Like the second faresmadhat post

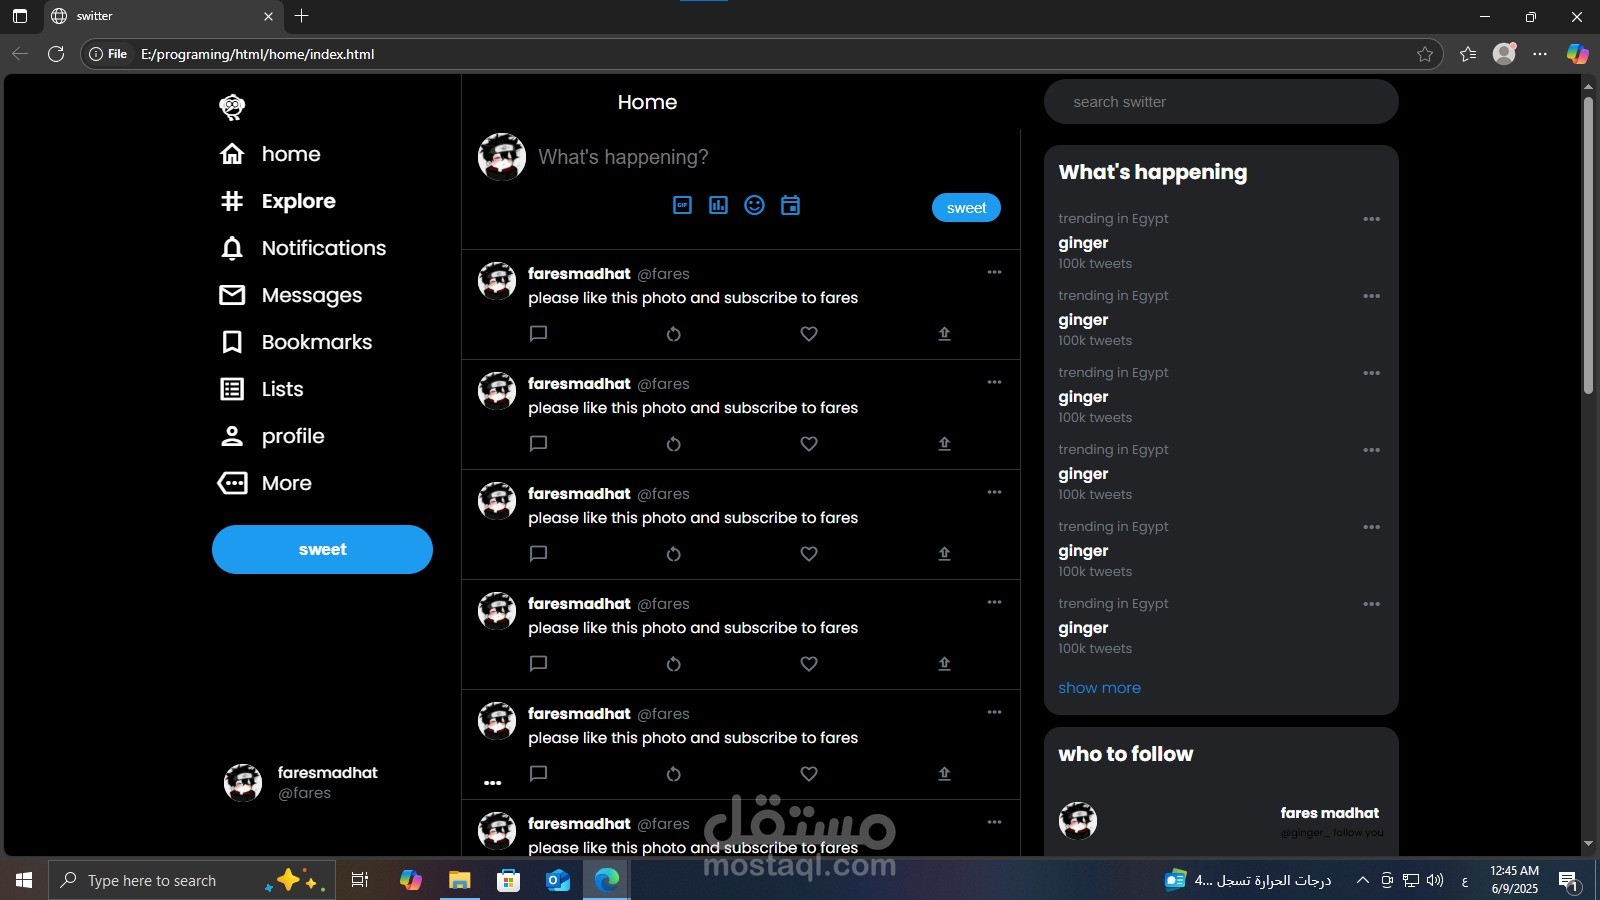point(809,444)
